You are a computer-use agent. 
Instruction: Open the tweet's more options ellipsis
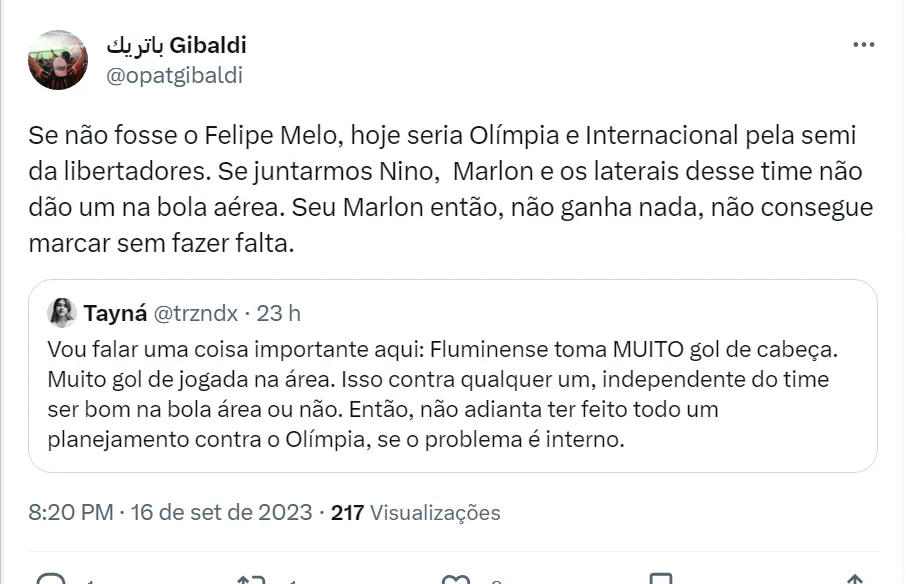[x=863, y=46]
